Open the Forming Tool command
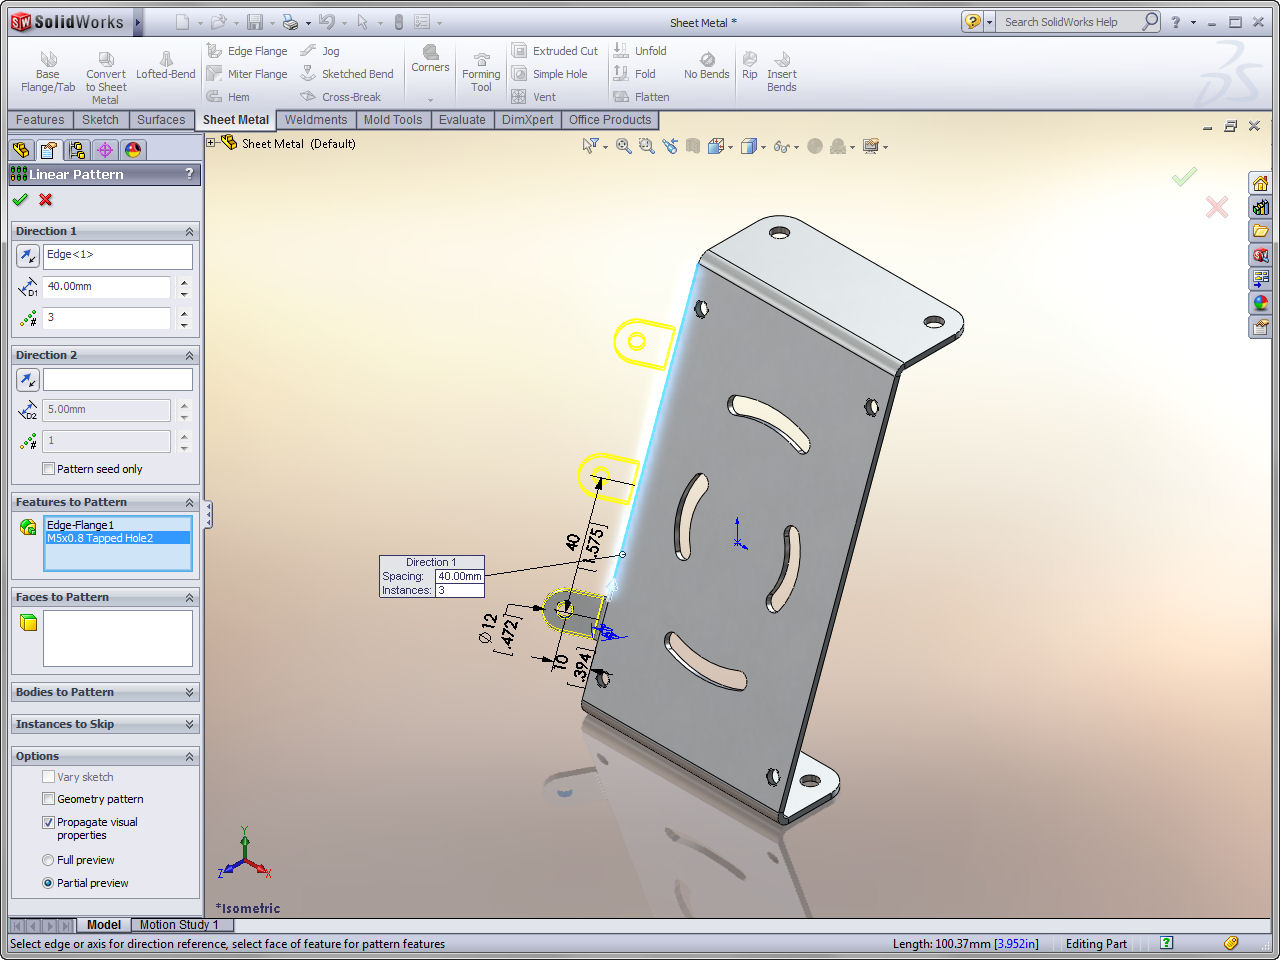The width and height of the screenshot is (1280, 960). [x=481, y=72]
